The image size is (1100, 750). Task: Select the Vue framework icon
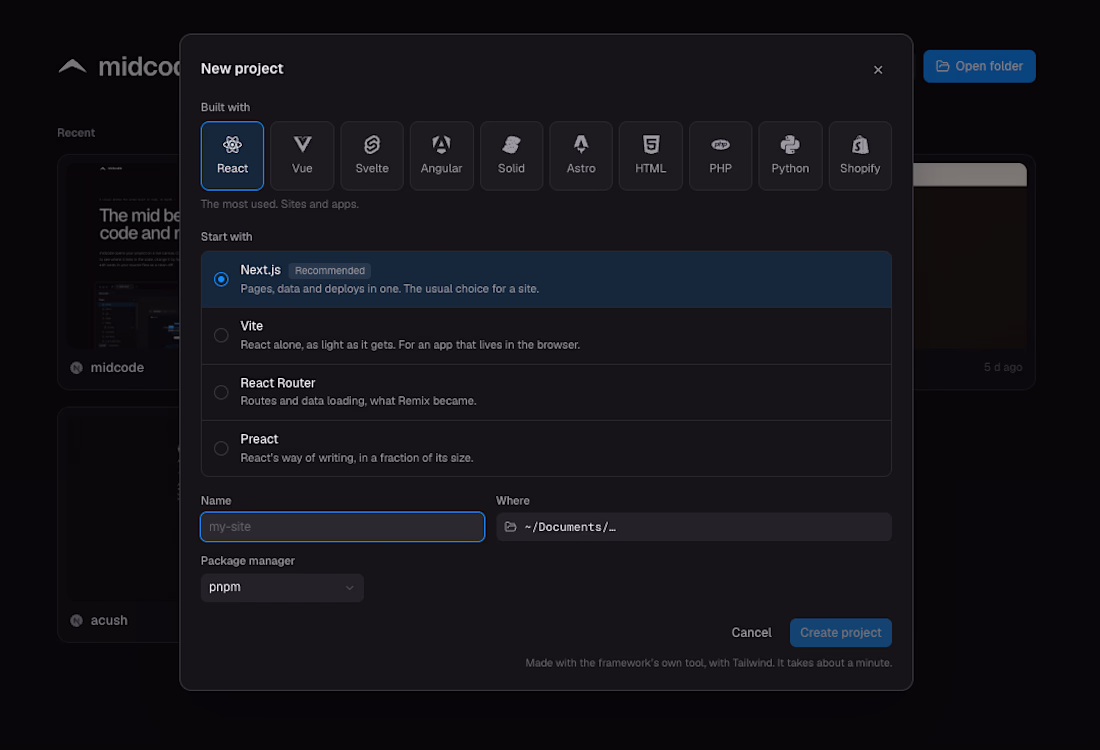click(302, 145)
